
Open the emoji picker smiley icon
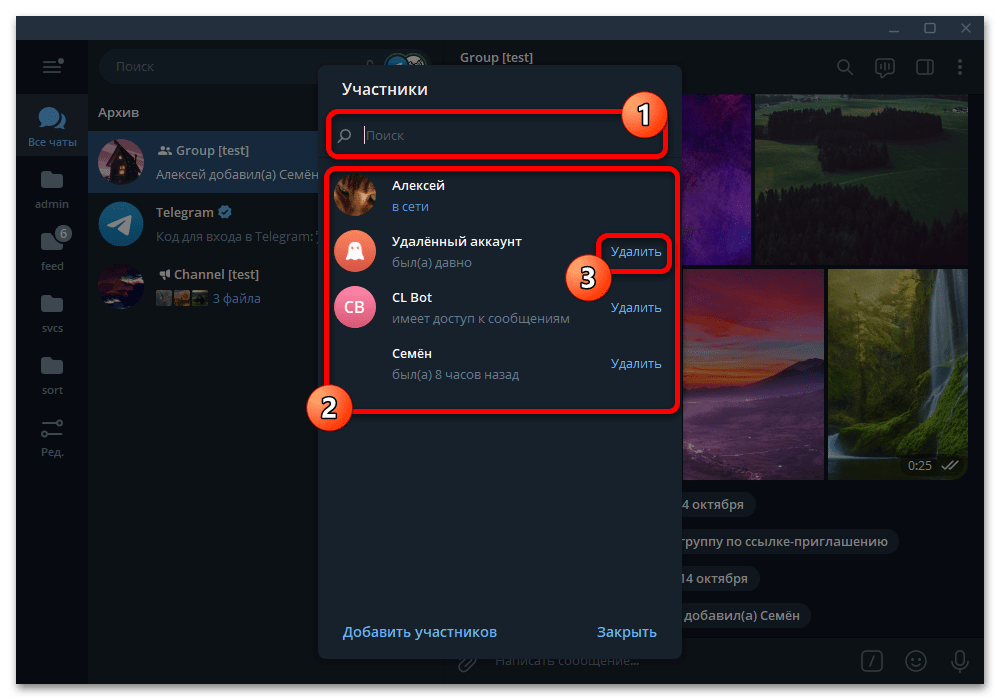pyautogui.click(x=916, y=660)
